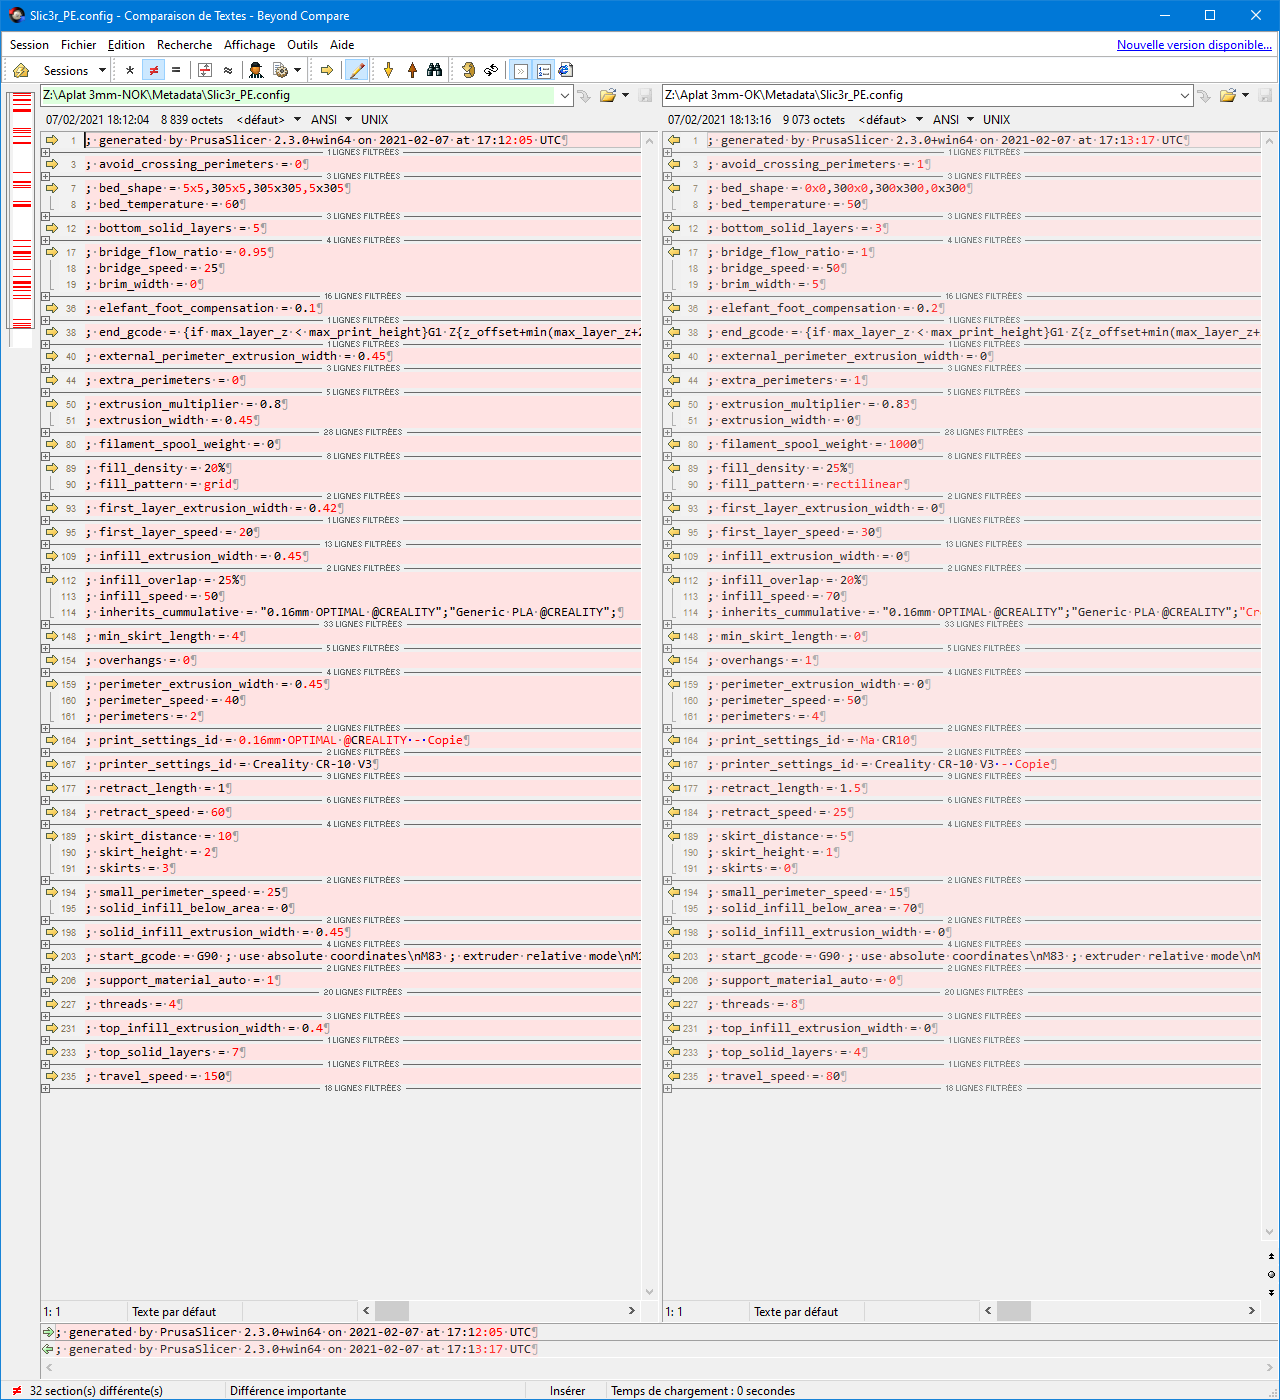Click the Rules referee icon
The height and width of the screenshot is (1400, 1280).
coord(256,70)
